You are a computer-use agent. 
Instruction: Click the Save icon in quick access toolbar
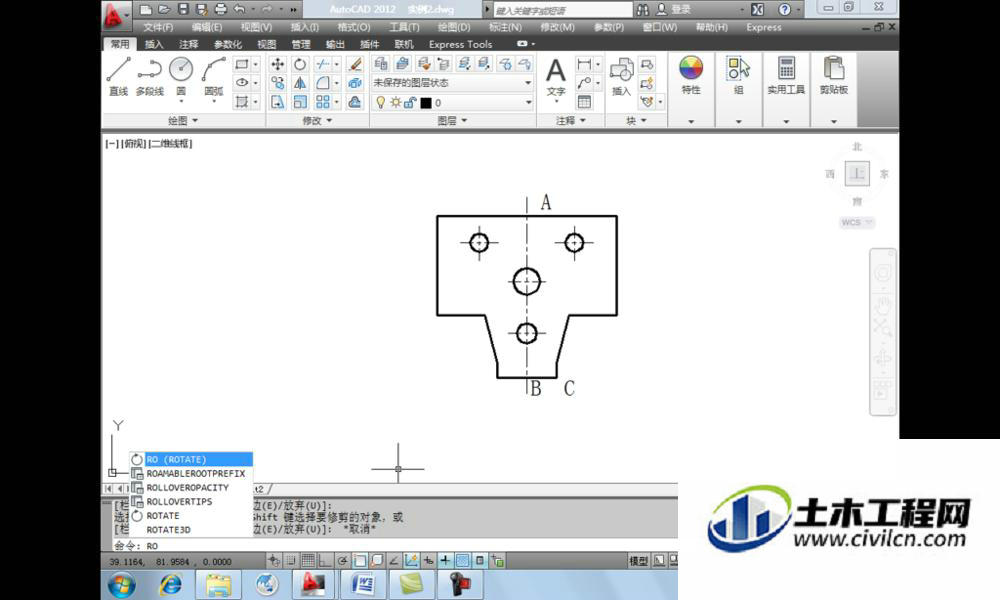183,9
